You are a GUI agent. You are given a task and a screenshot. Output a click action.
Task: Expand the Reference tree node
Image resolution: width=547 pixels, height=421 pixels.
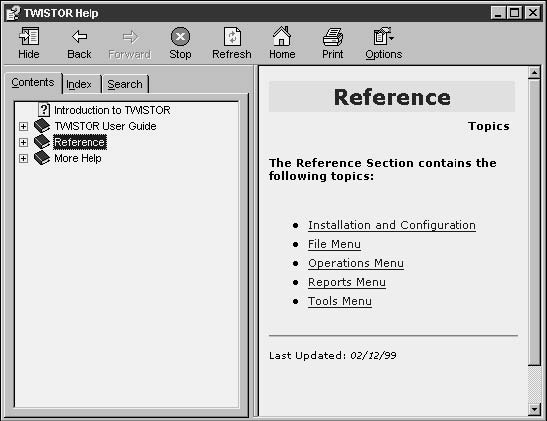[23, 142]
